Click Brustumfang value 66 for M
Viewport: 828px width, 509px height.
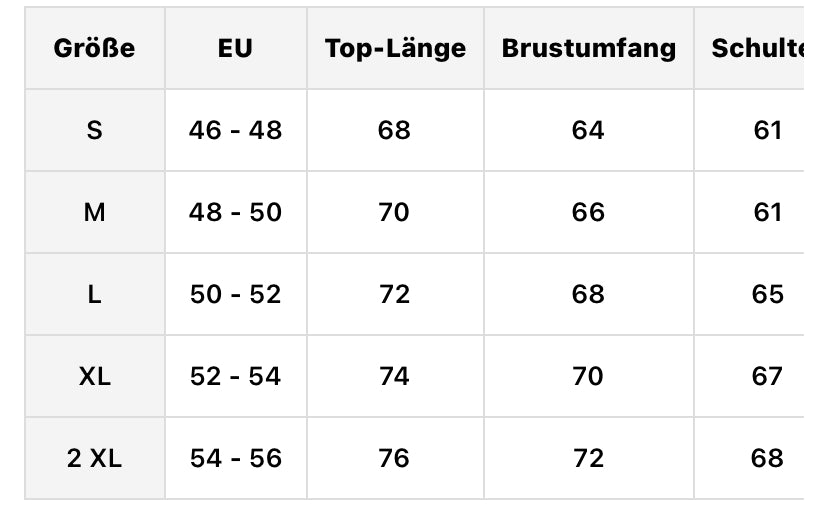(589, 212)
